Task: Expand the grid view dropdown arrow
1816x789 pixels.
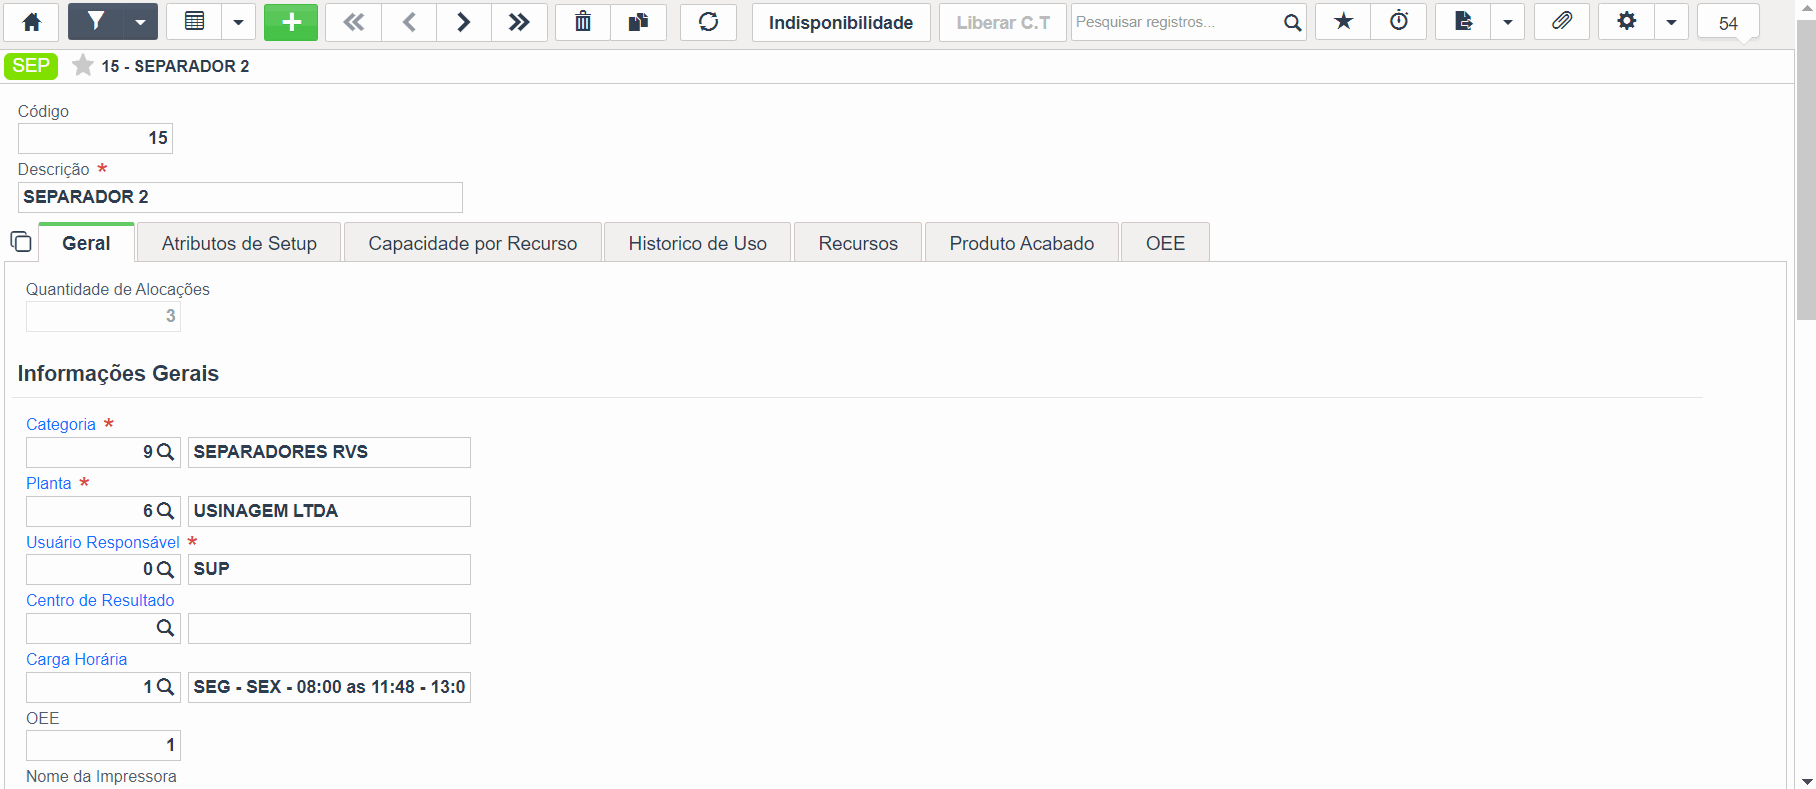Action: (238, 22)
